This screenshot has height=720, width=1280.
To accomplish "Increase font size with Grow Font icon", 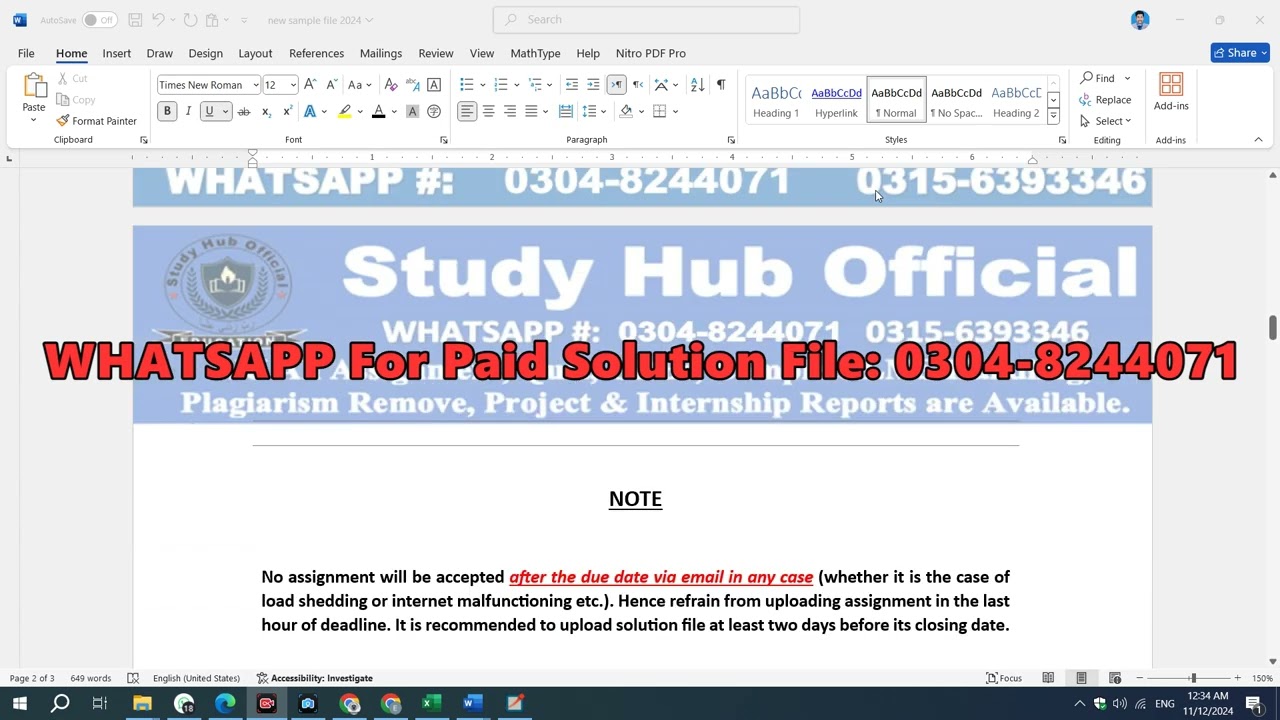I will point(310,85).
